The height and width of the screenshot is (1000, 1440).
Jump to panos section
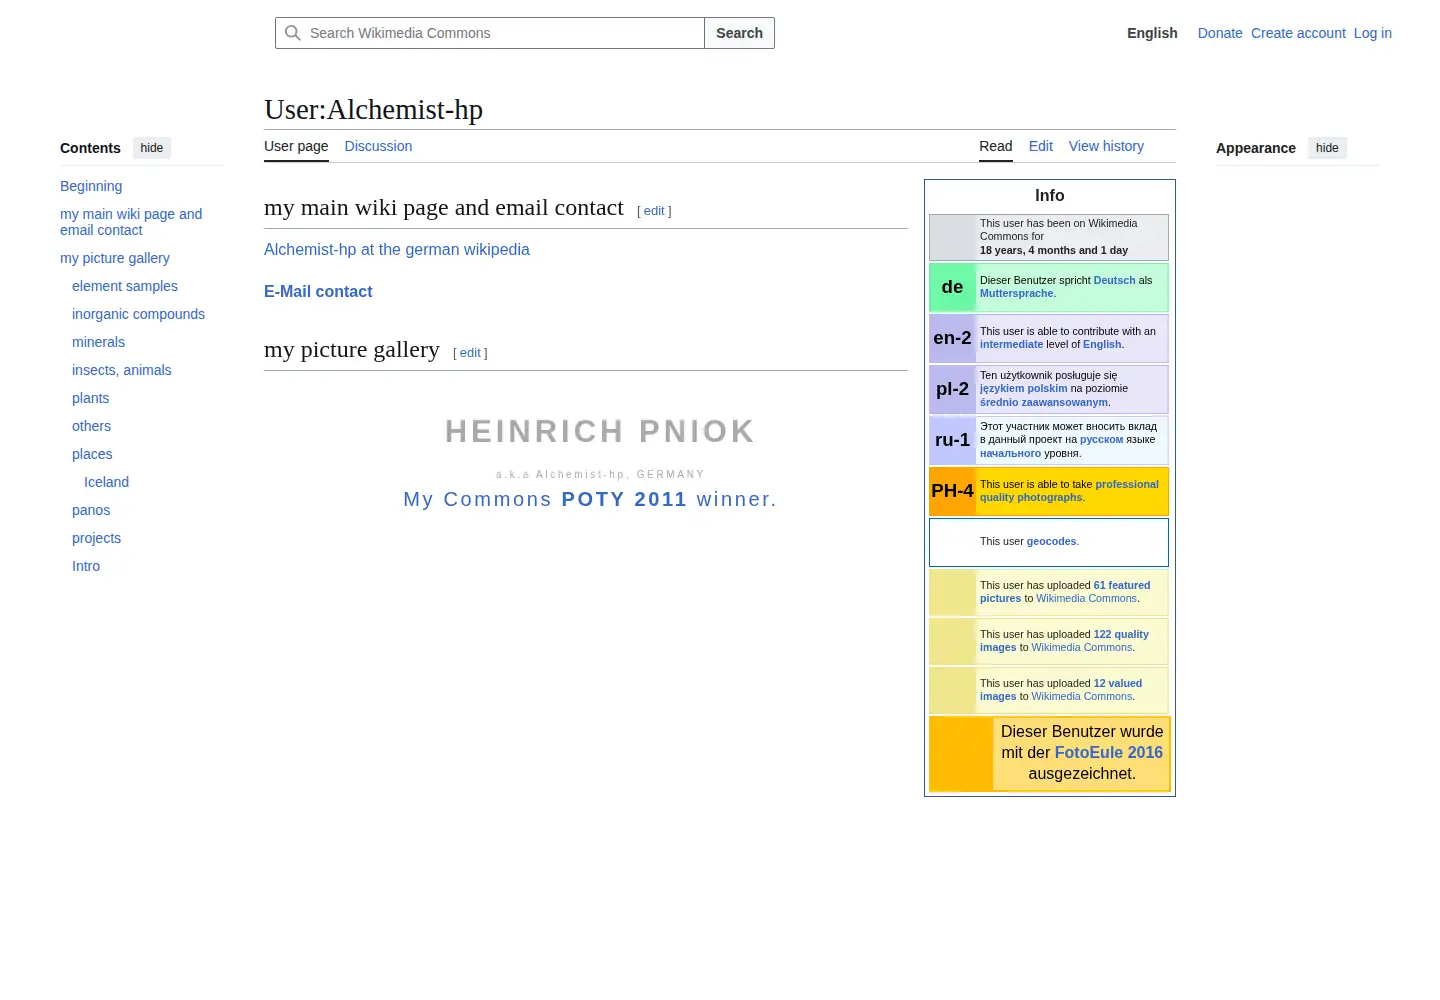pos(91,510)
